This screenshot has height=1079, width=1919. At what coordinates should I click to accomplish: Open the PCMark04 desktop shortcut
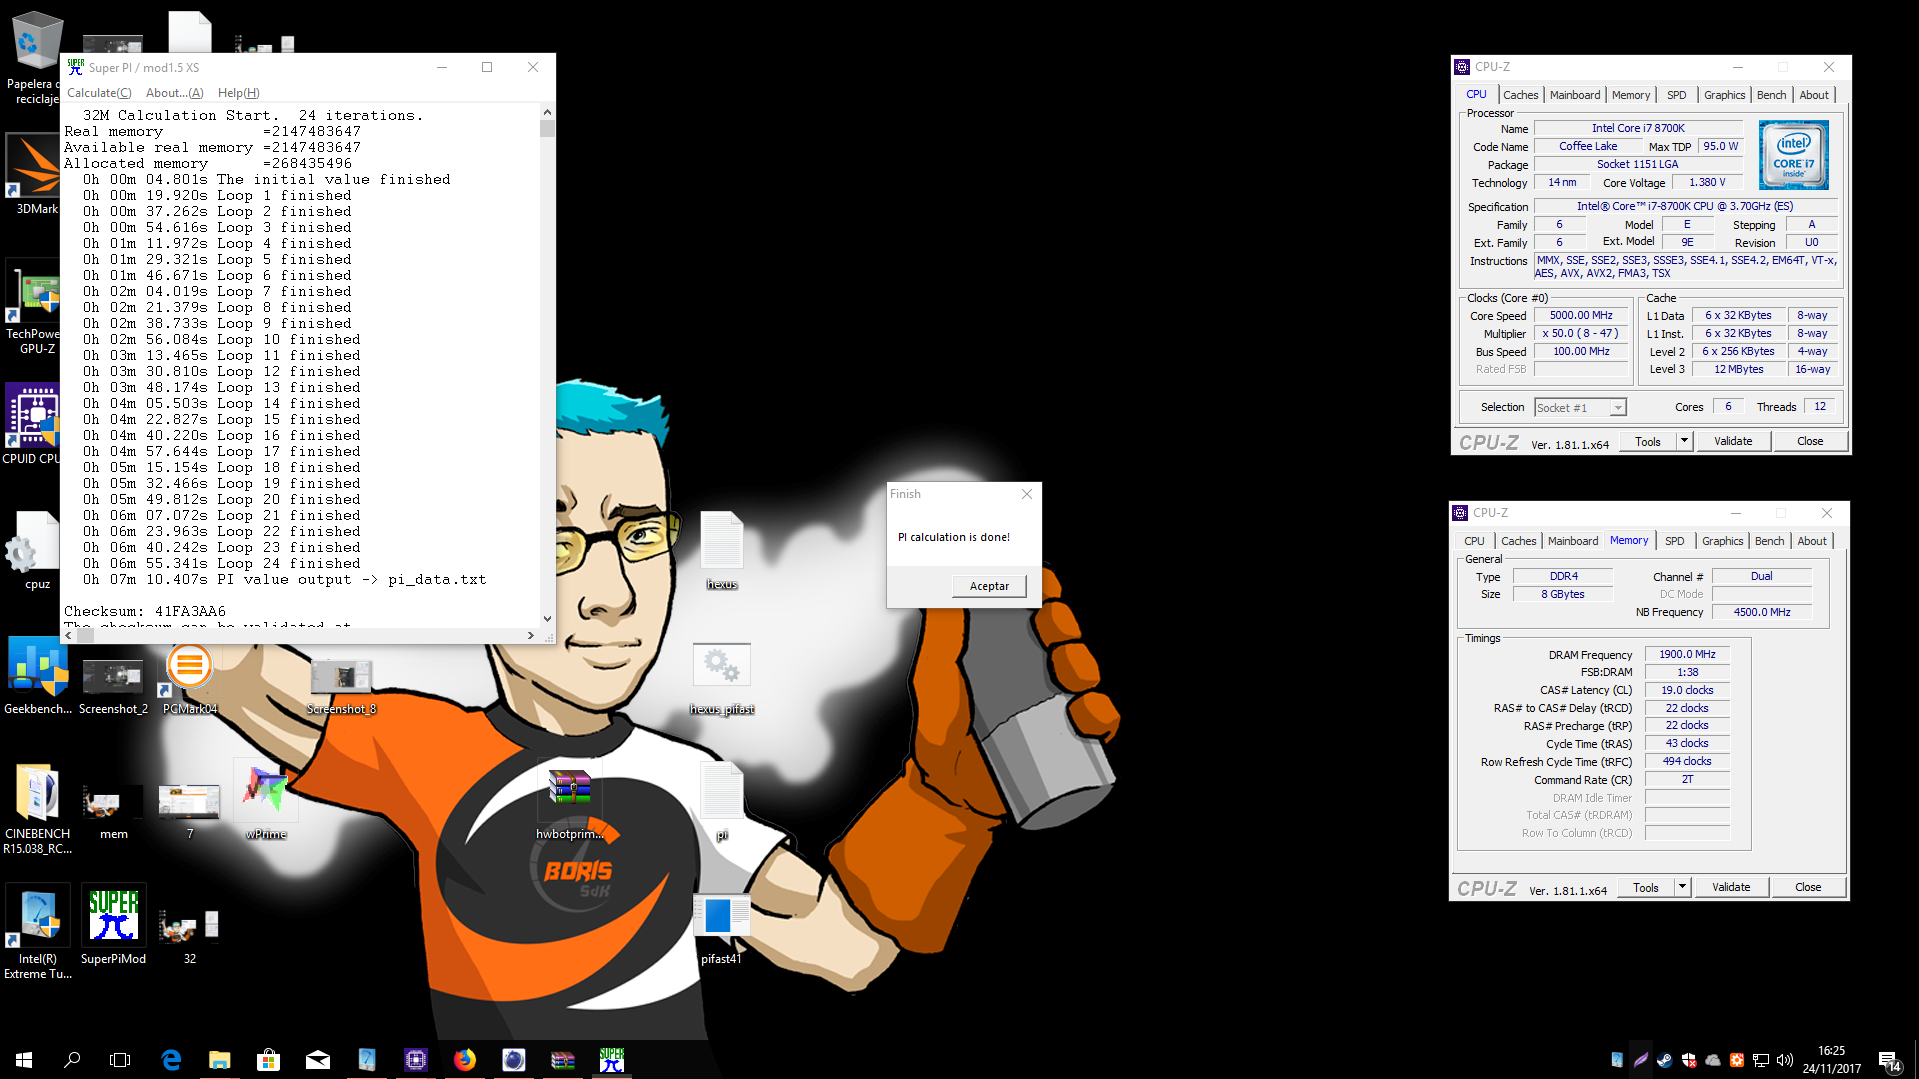(x=189, y=677)
